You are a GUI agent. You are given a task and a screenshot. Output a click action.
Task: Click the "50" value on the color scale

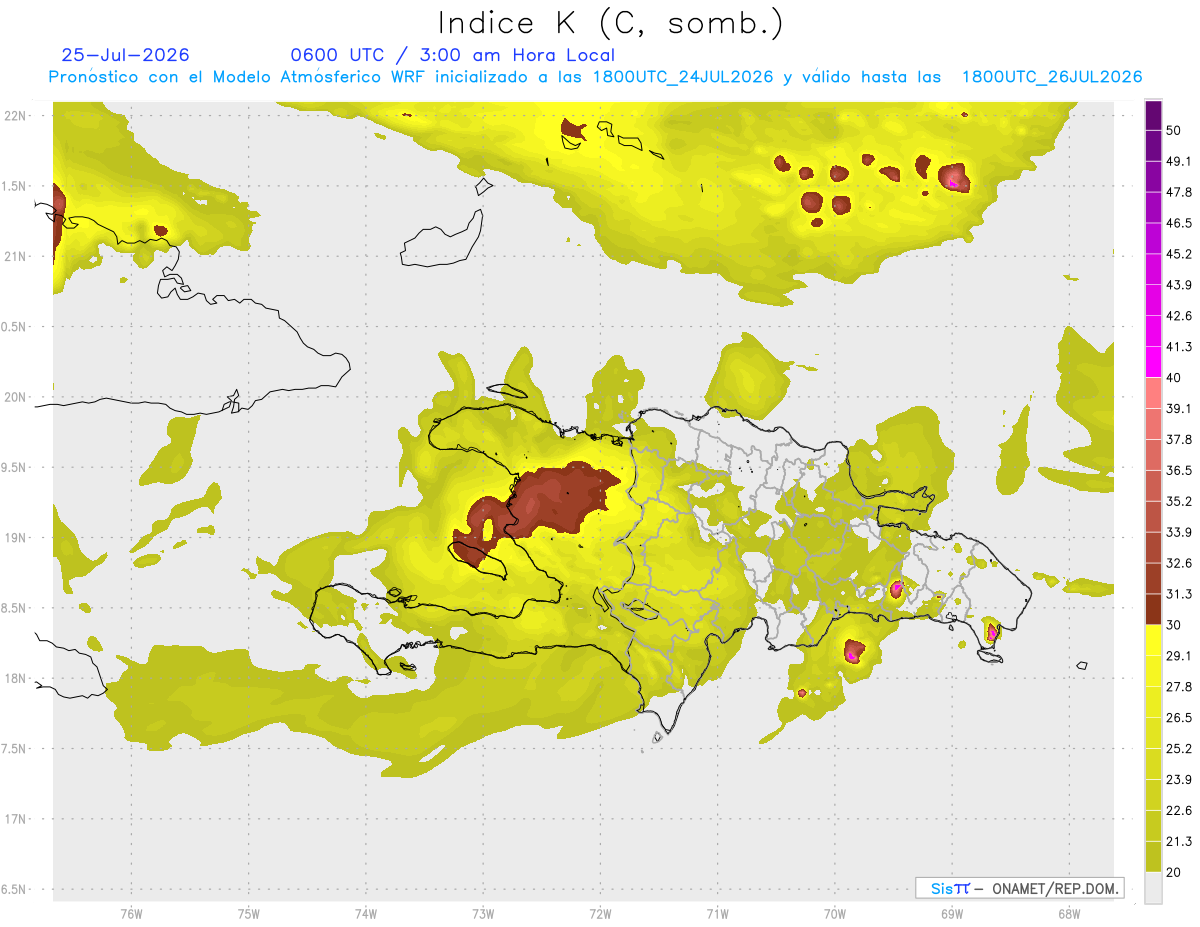[1175, 131]
